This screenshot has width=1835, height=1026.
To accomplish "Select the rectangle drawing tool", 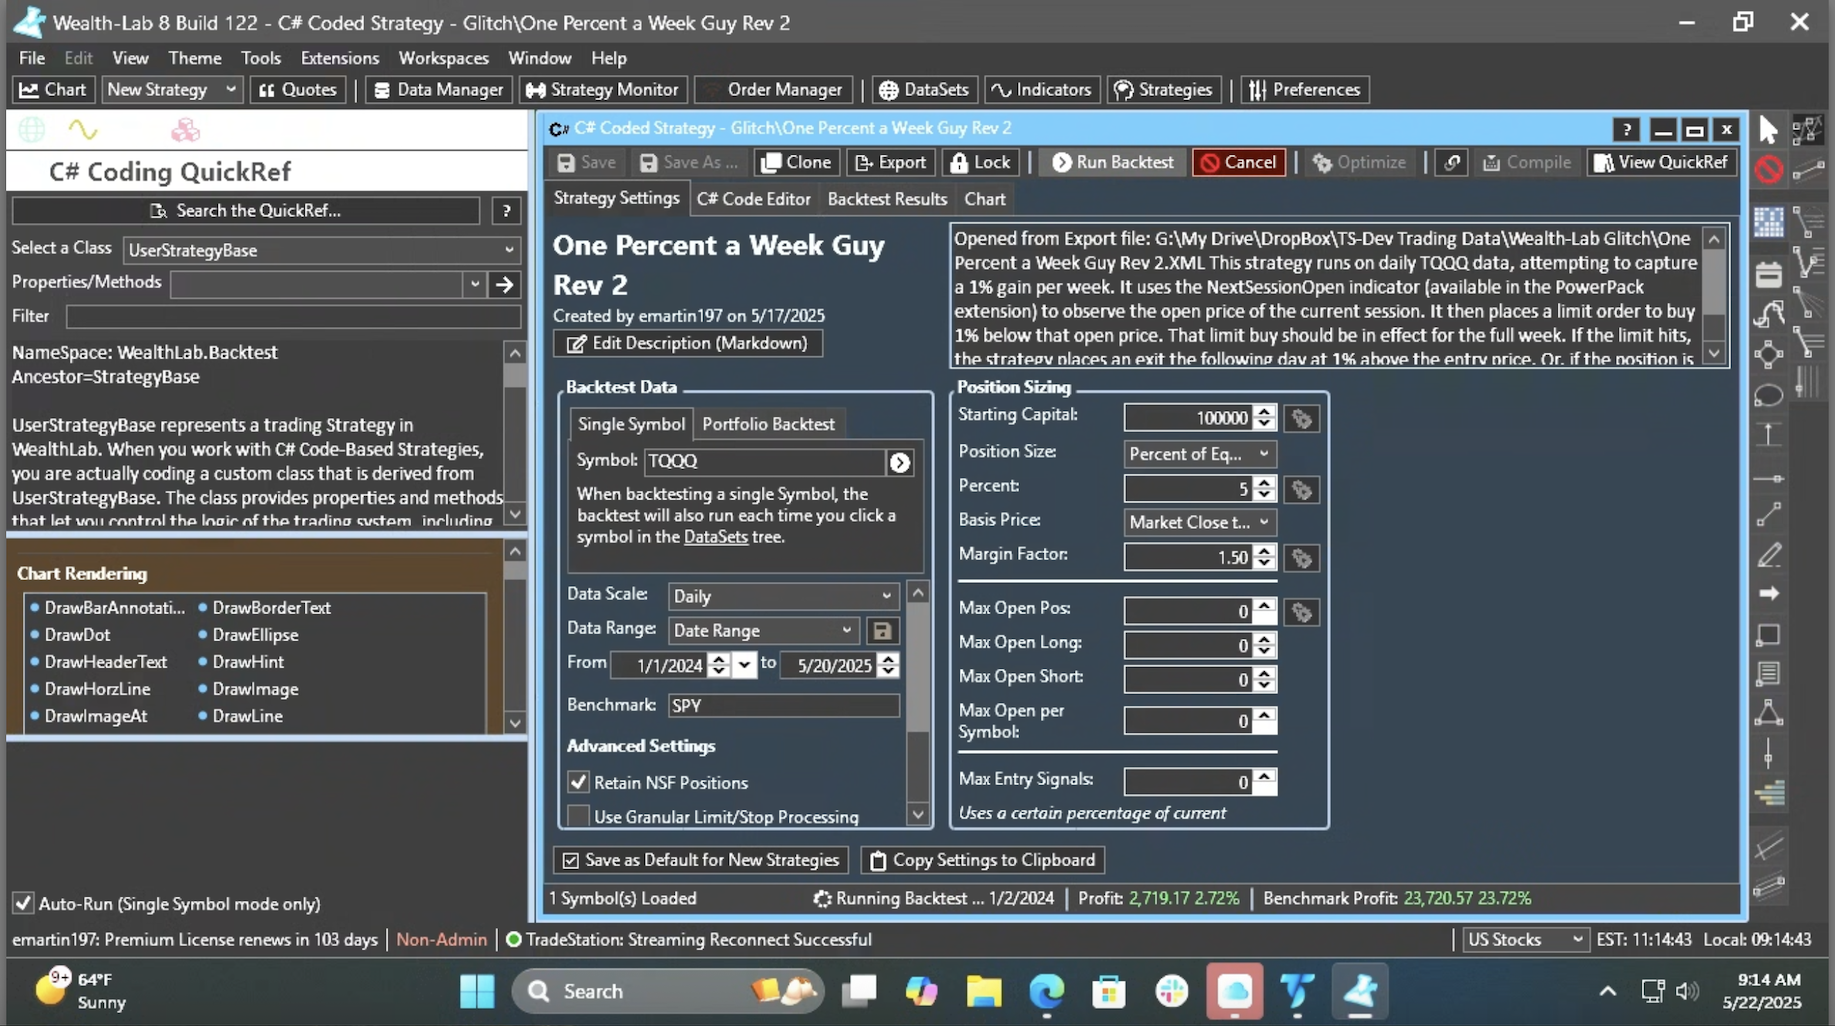I will pyautogui.click(x=1768, y=634).
